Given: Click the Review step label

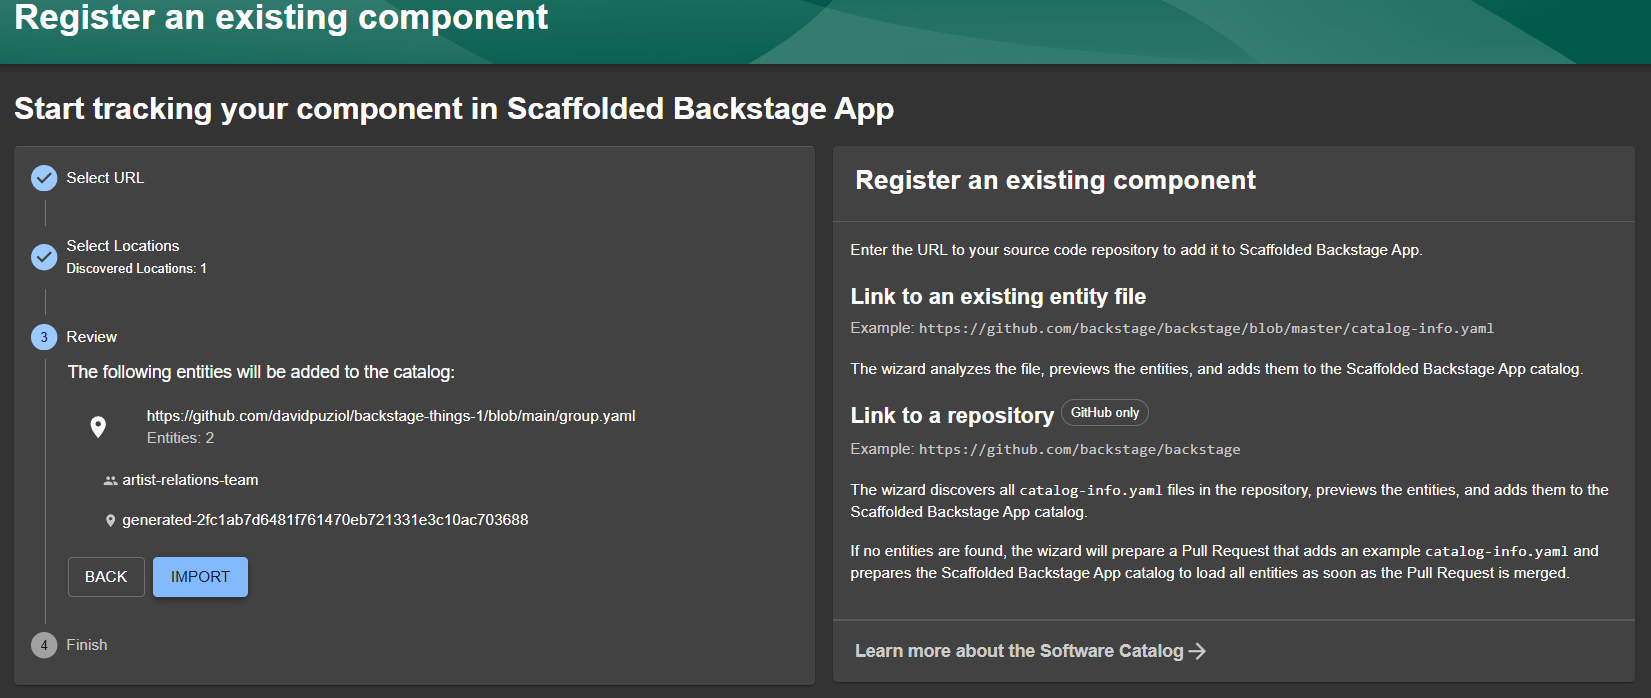Looking at the screenshot, I should pyautogui.click(x=92, y=337).
